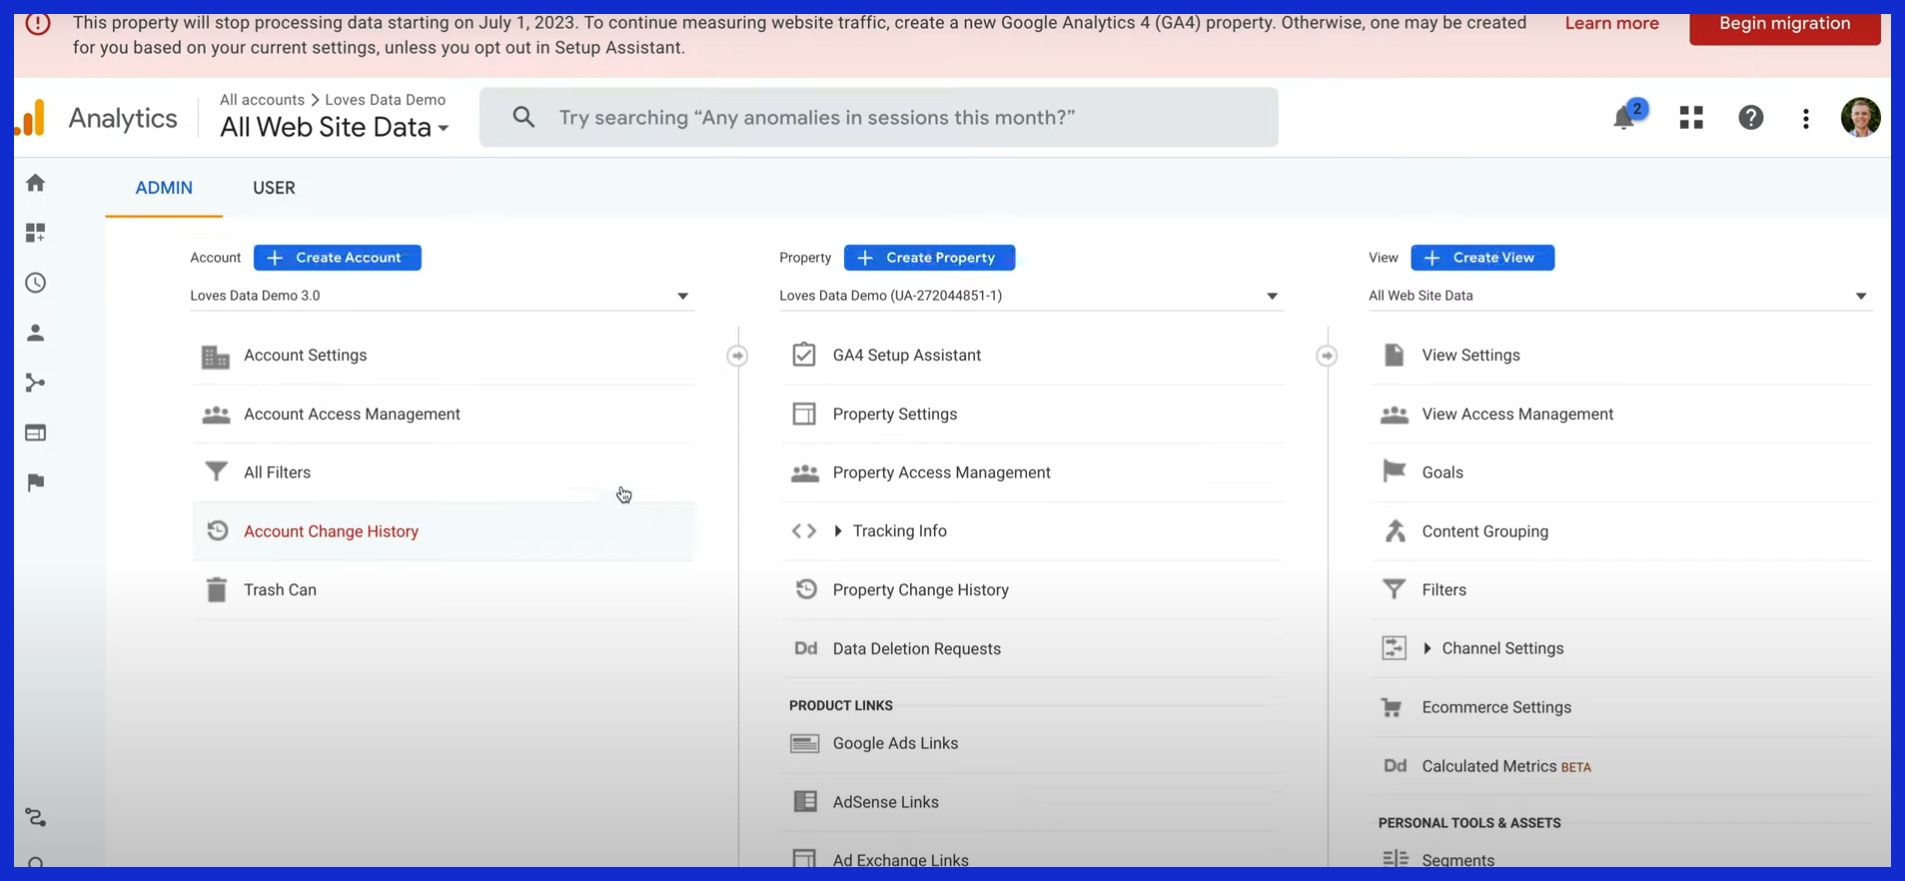Click the All Filters funnel icon

(x=216, y=471)
